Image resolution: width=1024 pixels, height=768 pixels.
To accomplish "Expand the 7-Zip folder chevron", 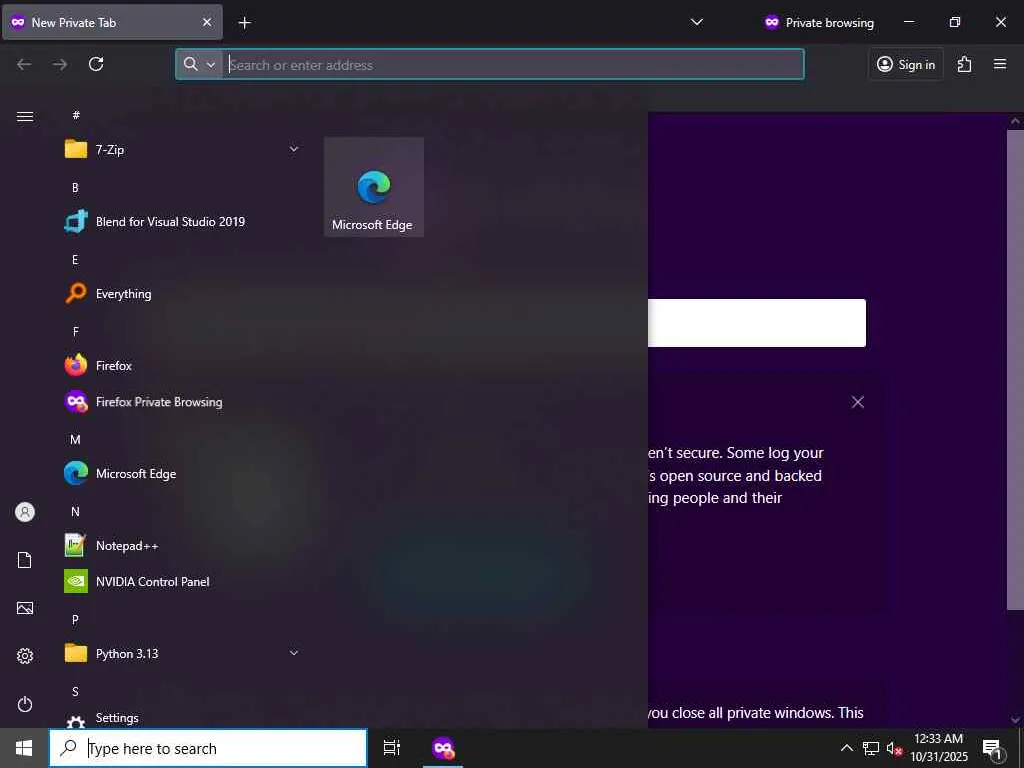I will tap(294, 150).
